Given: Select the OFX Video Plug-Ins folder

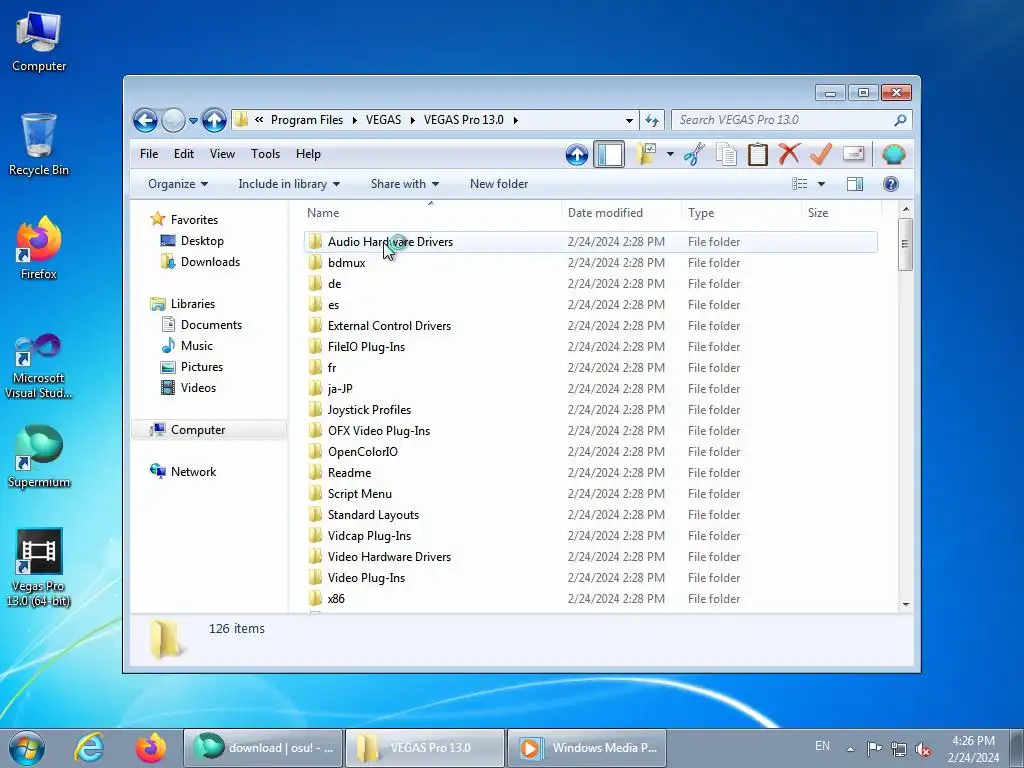Looking at the screenshot, I should pos(590,431).
